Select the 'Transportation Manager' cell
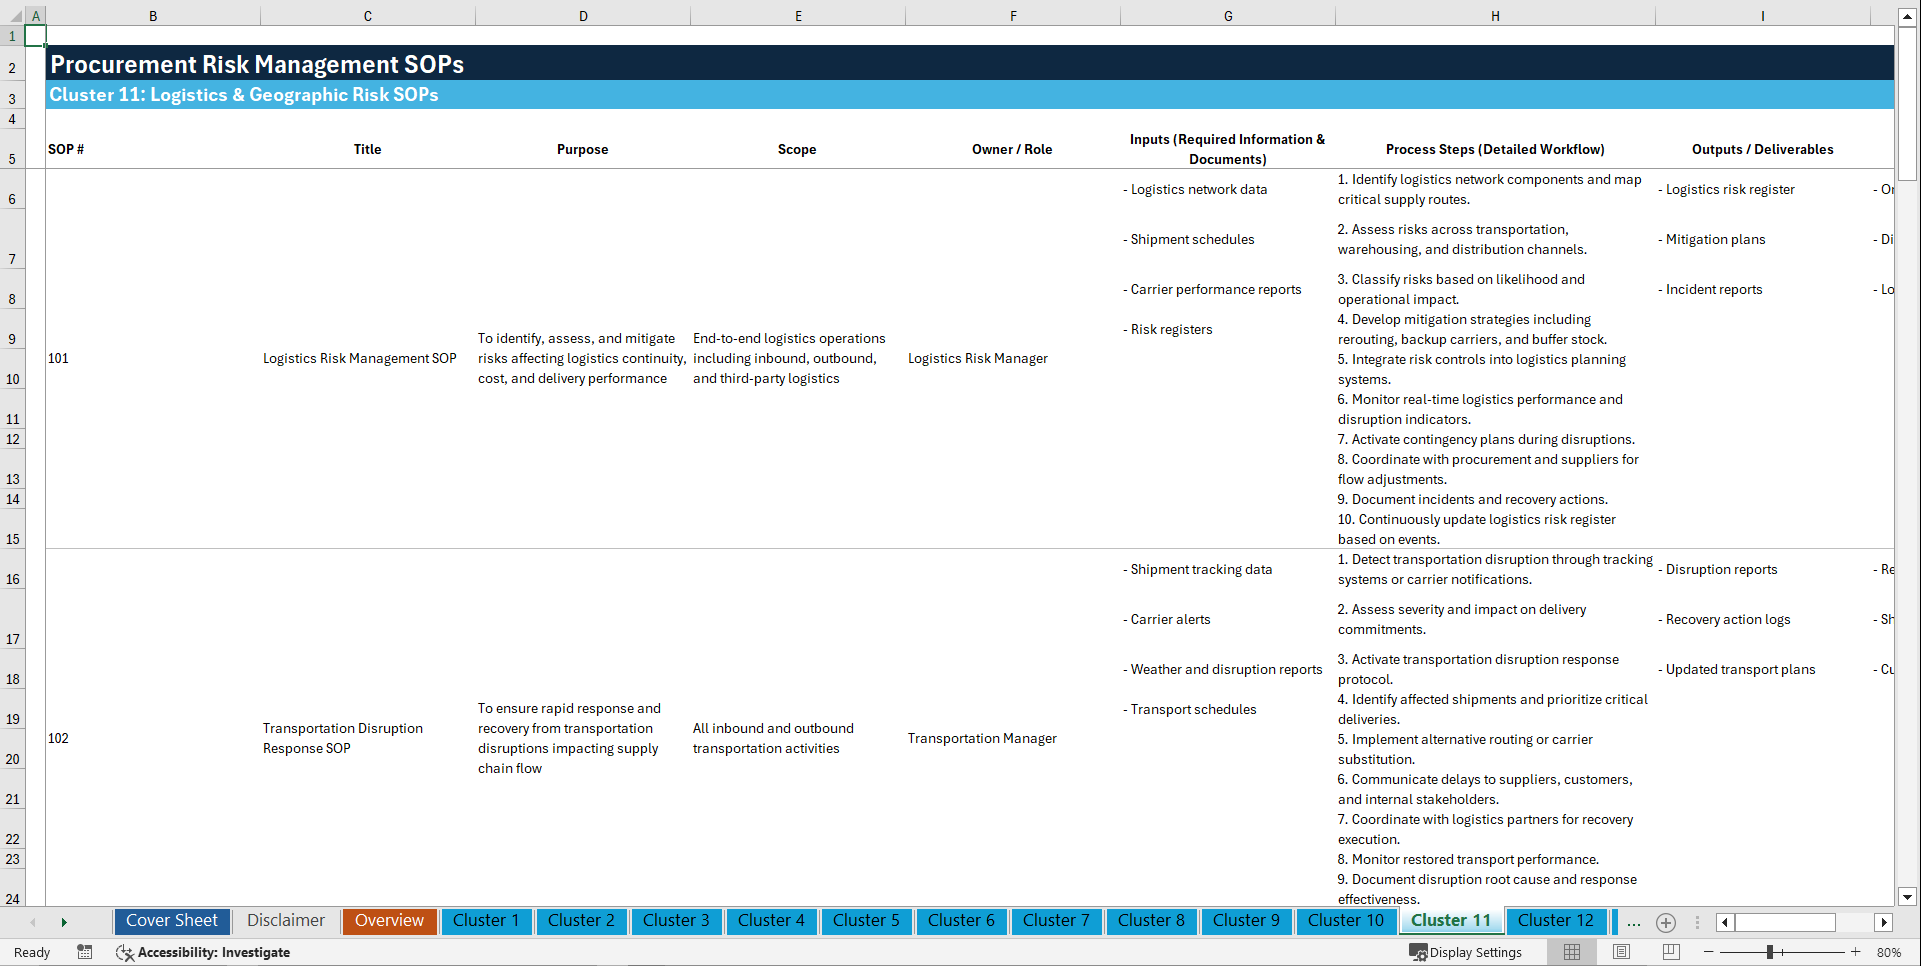The image size is (1921, 966). coord(1013,738)
